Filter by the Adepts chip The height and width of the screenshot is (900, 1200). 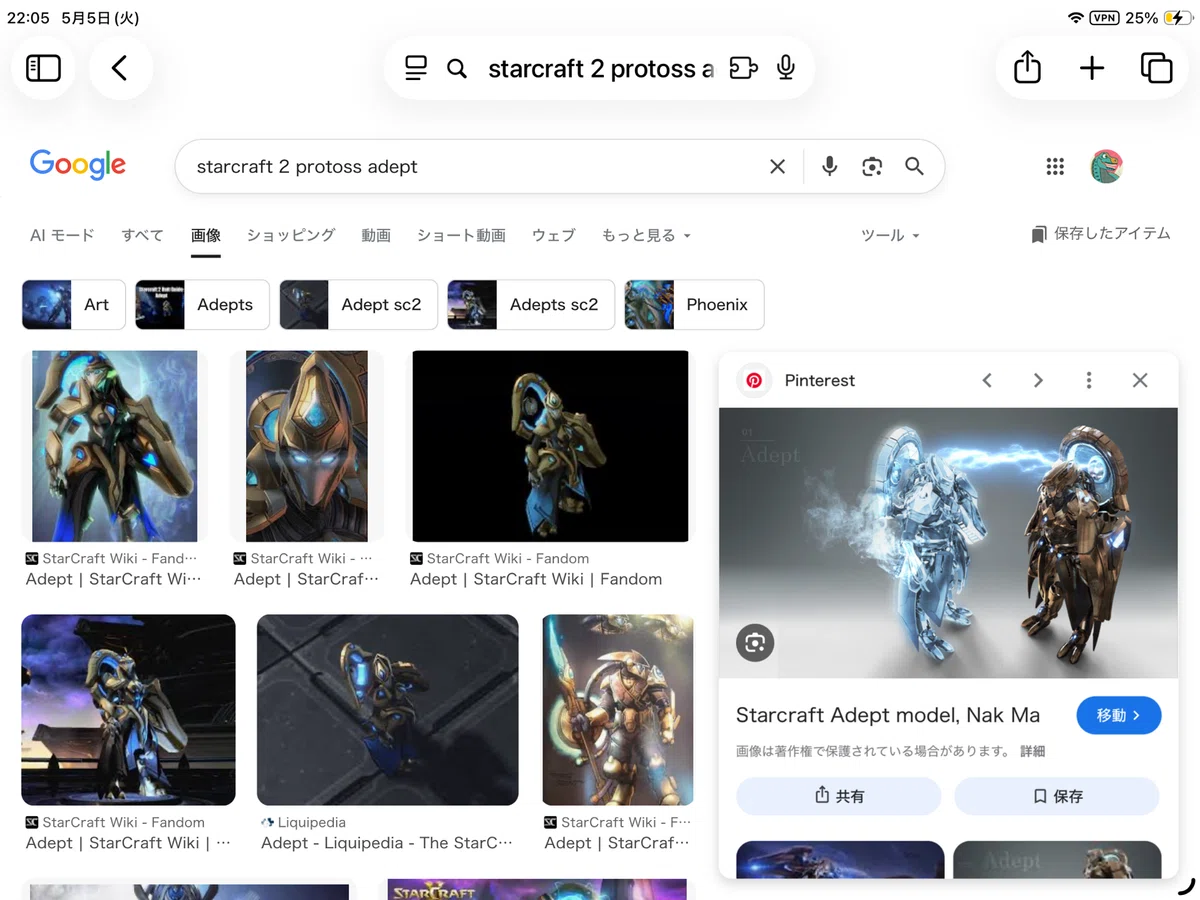202,305
